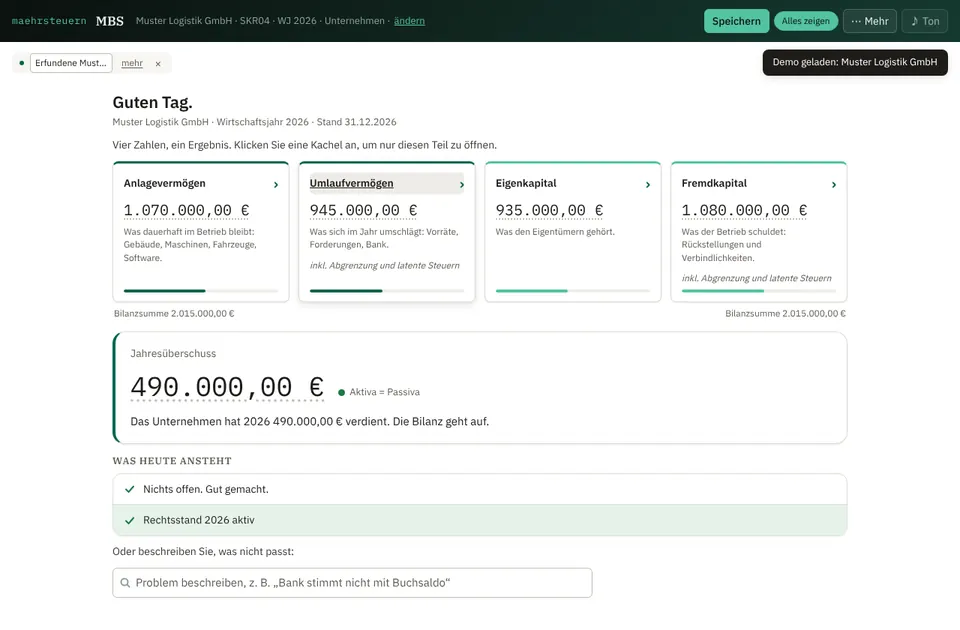Image resolution: width=960 pixels, height=630 pixels.
Task: Click the MBS logo mark
Action: coord(110,21)
